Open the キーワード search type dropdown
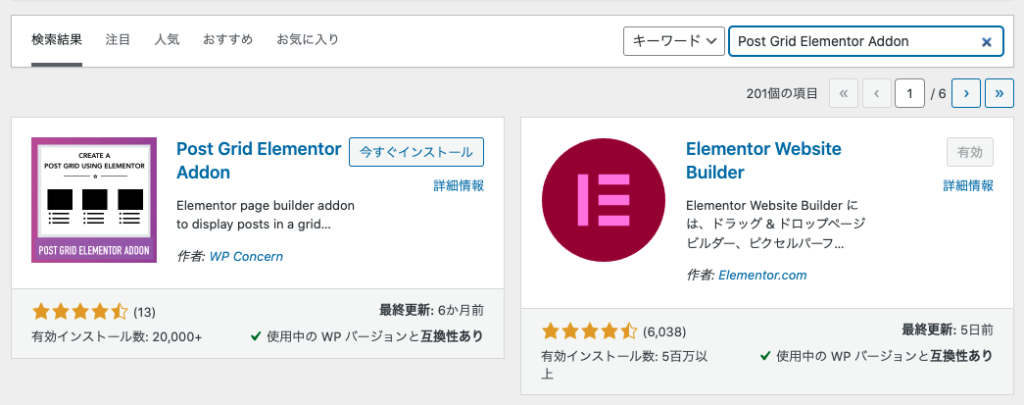Image resolution: width=1024 pixels, height=405 pixels. [674, 41]
